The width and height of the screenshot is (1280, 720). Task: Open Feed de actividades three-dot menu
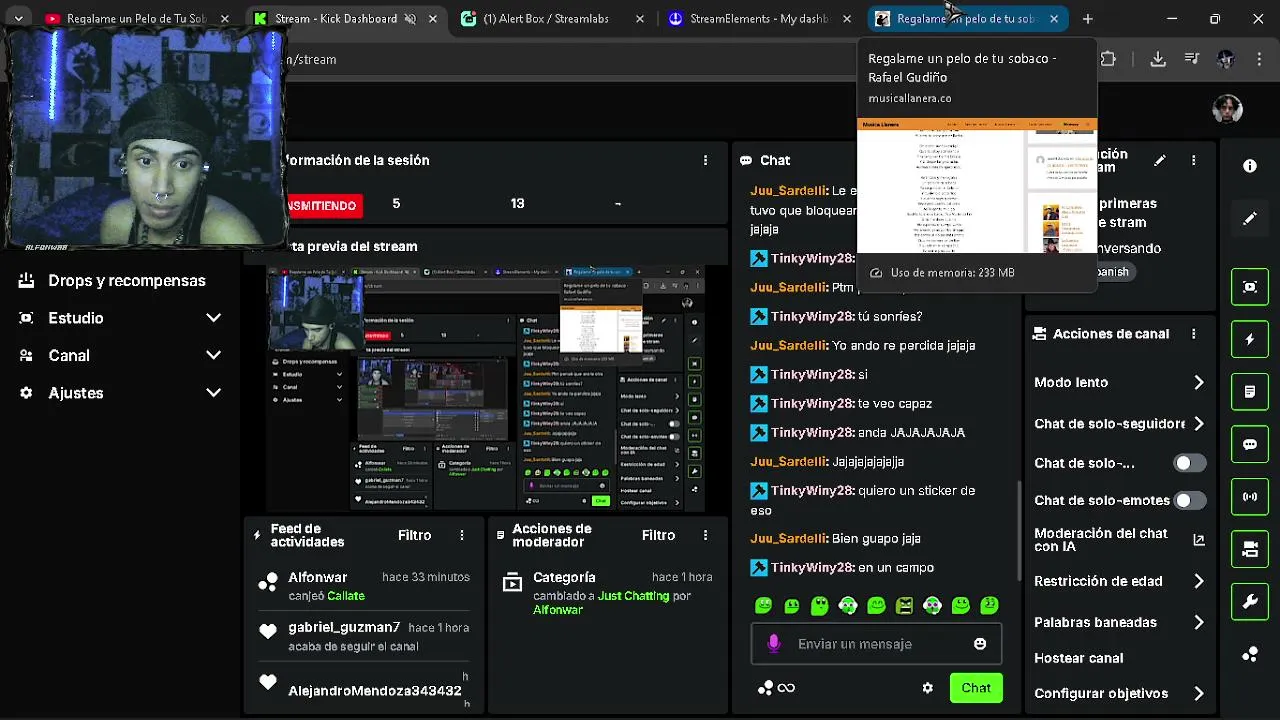coord(461,535)
